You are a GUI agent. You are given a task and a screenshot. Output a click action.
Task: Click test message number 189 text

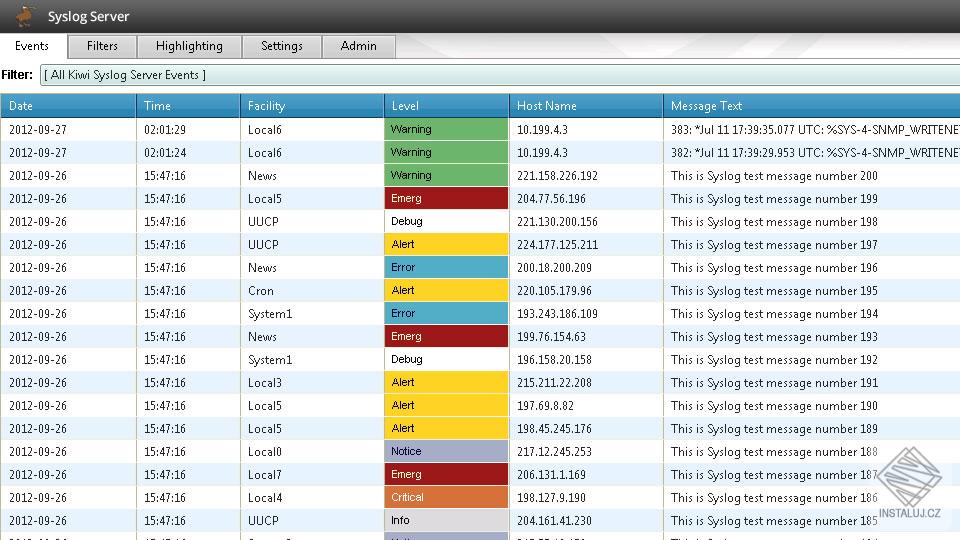coord(774,429)
